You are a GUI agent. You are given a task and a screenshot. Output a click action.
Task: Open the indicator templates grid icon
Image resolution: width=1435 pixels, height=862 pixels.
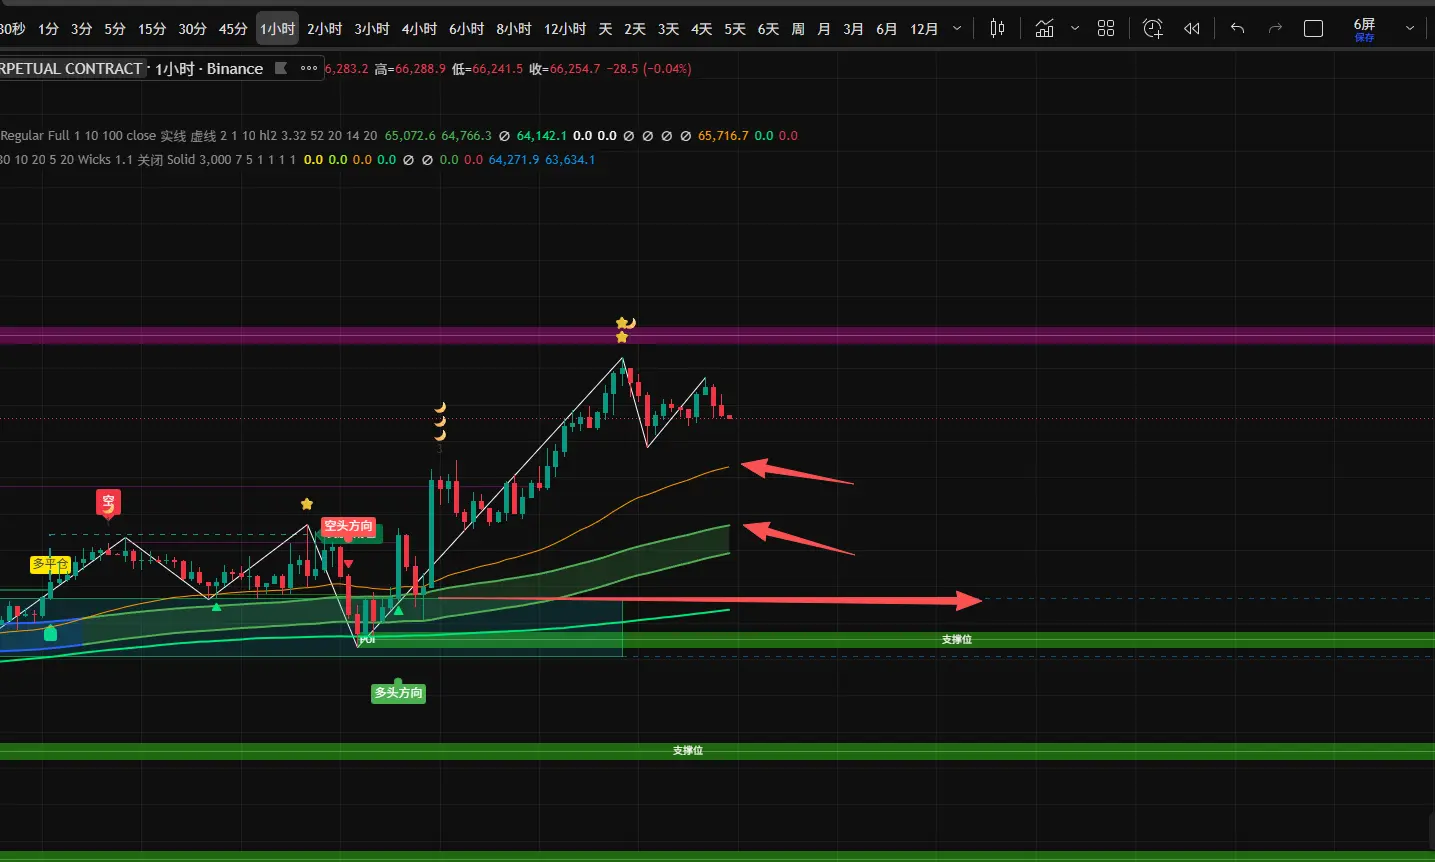click(x=1106, y=29)
